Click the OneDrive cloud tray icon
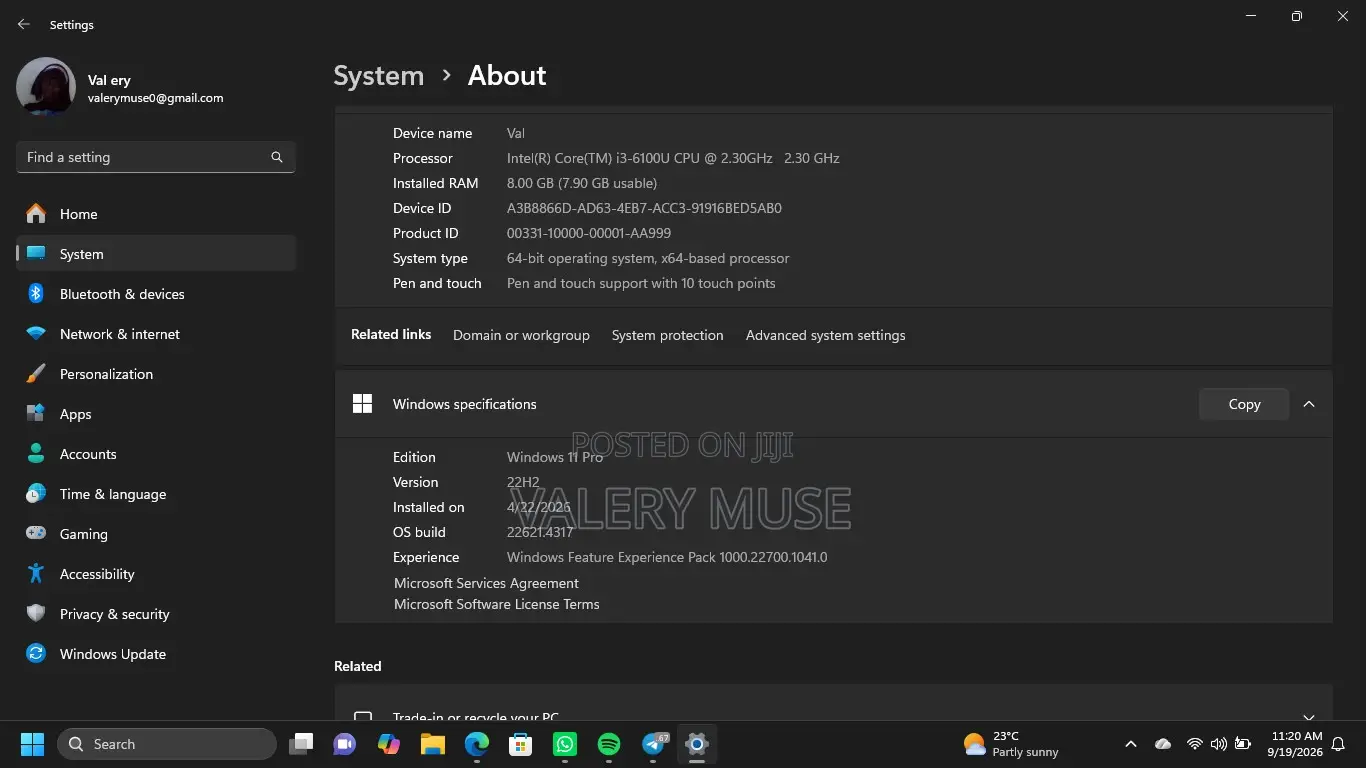Image resolution: width=1366 pixels, height=768 pixels. (x=1163, y=744)
